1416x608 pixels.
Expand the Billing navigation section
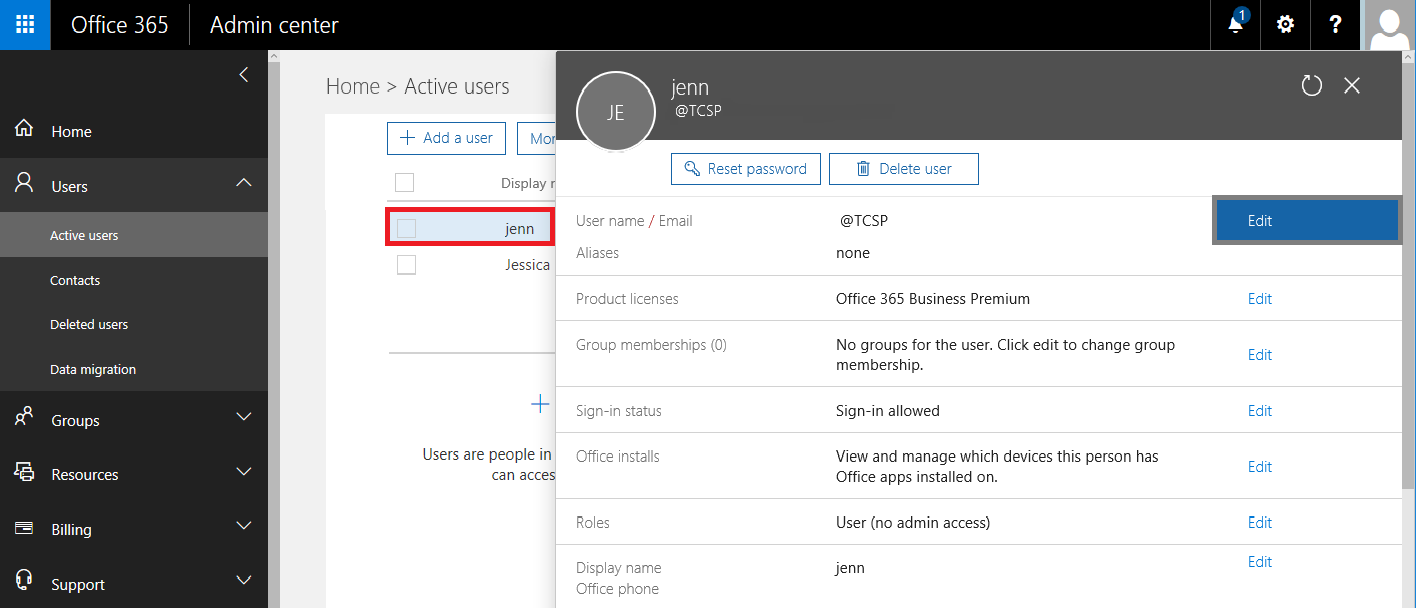pos(243,526)
